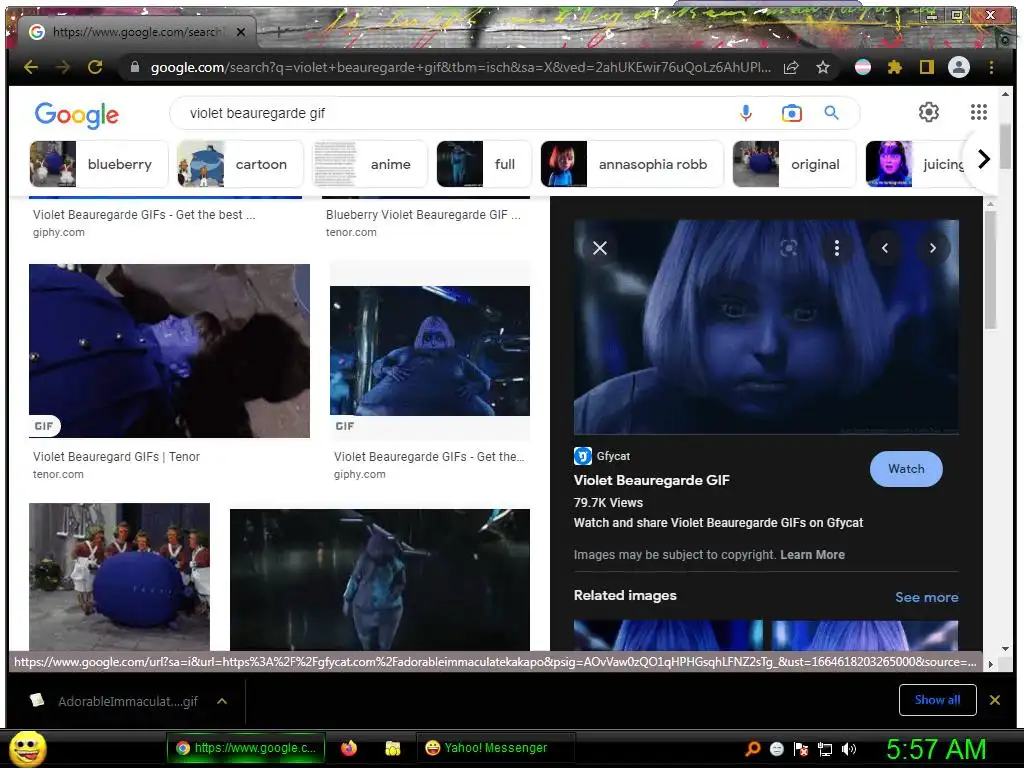Click the tray search magnifier icon
The image size is (1024, 768).
752,749
